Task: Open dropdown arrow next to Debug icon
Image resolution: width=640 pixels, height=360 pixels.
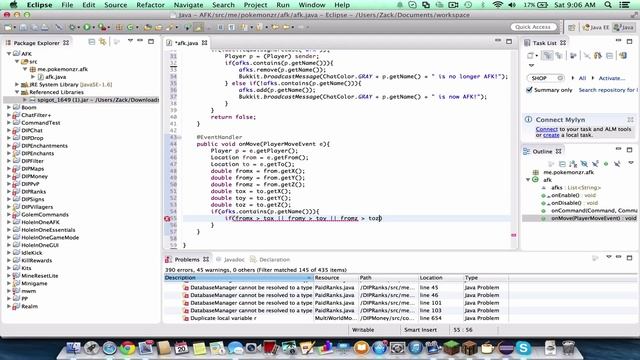Action: [x=78, y=27]
